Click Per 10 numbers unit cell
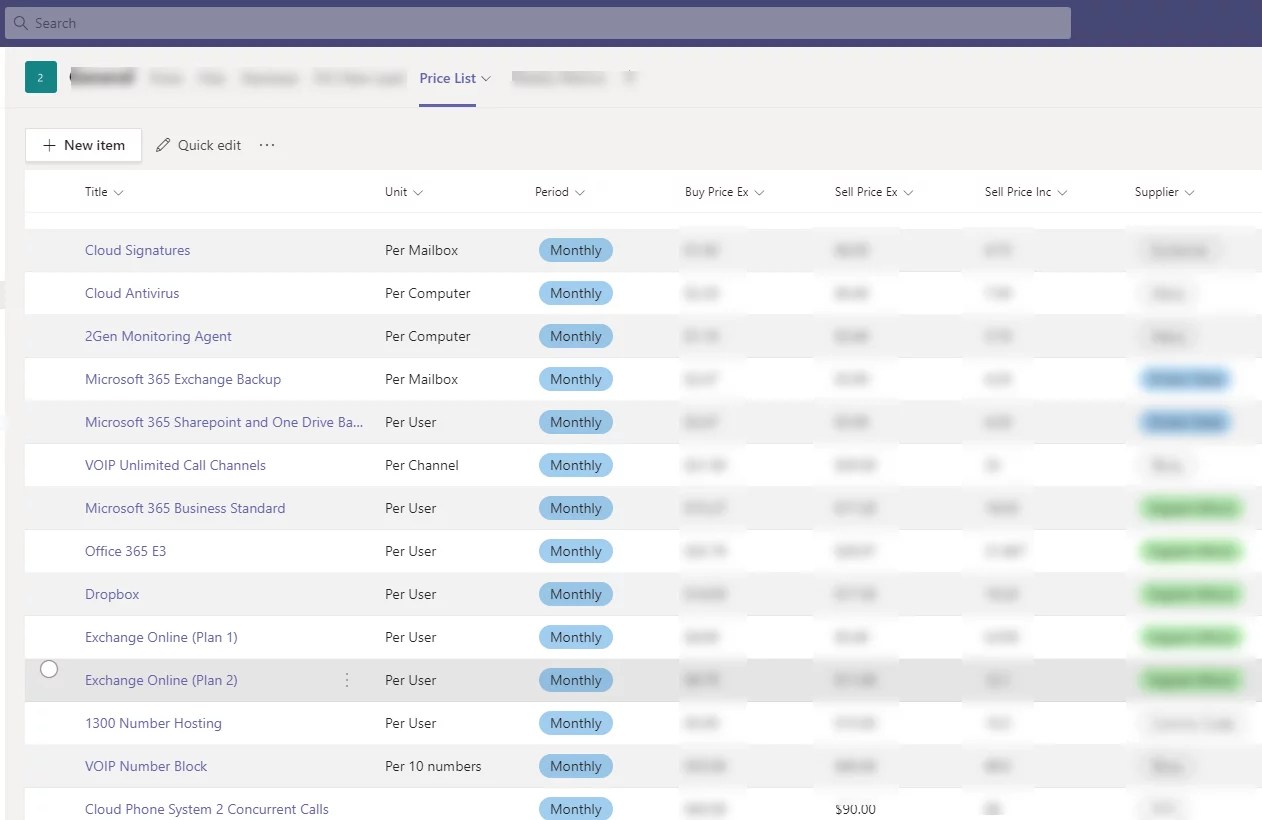This screenshot has height=820, width=1262. (433, 766)
